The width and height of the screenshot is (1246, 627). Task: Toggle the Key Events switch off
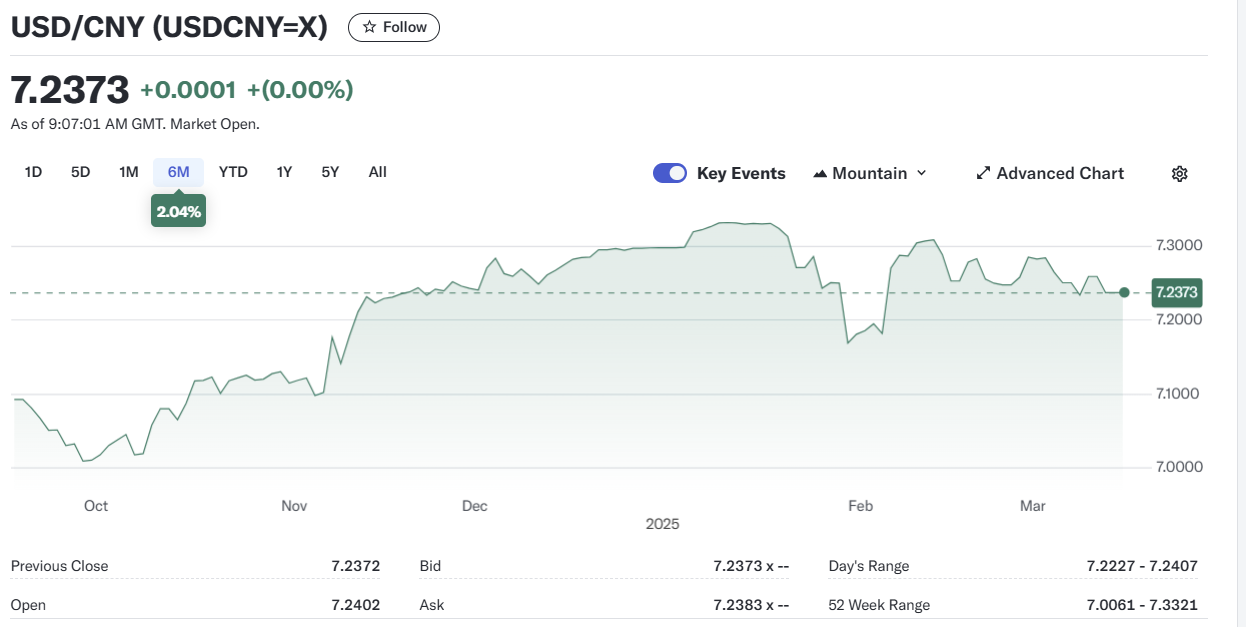click(x=670, y=173)
